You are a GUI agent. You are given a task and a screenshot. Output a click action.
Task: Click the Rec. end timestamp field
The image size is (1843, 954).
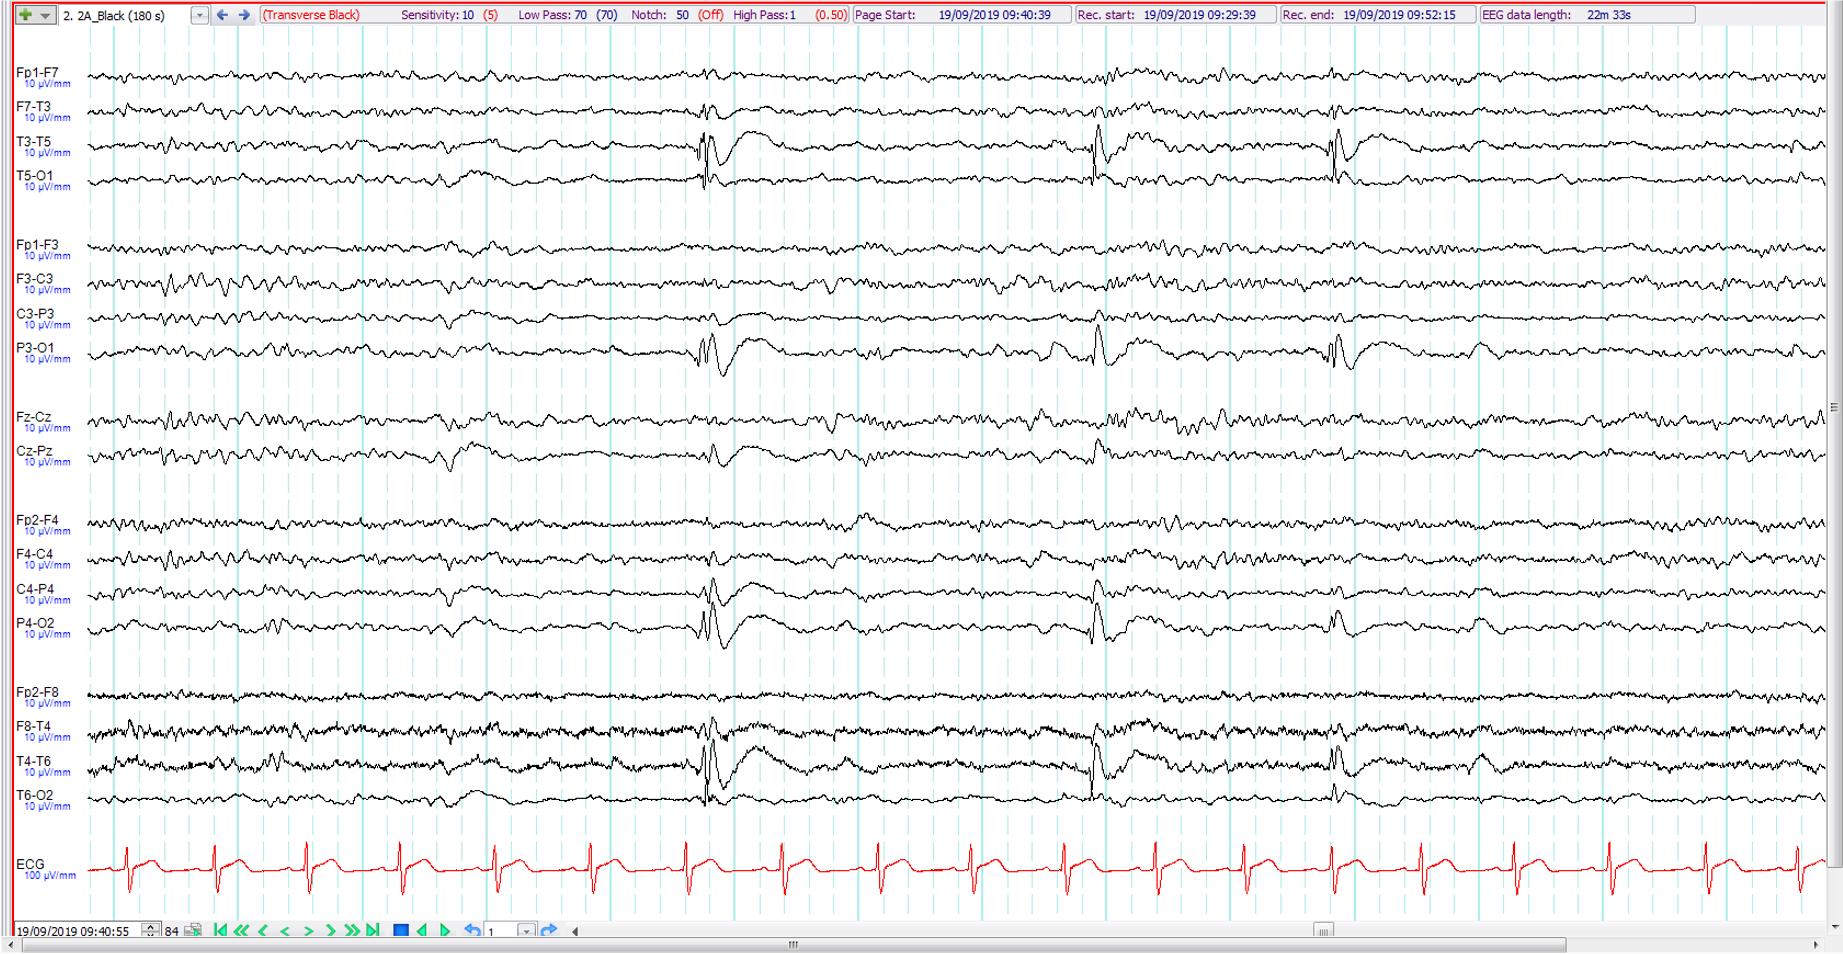click(1377, 15)
